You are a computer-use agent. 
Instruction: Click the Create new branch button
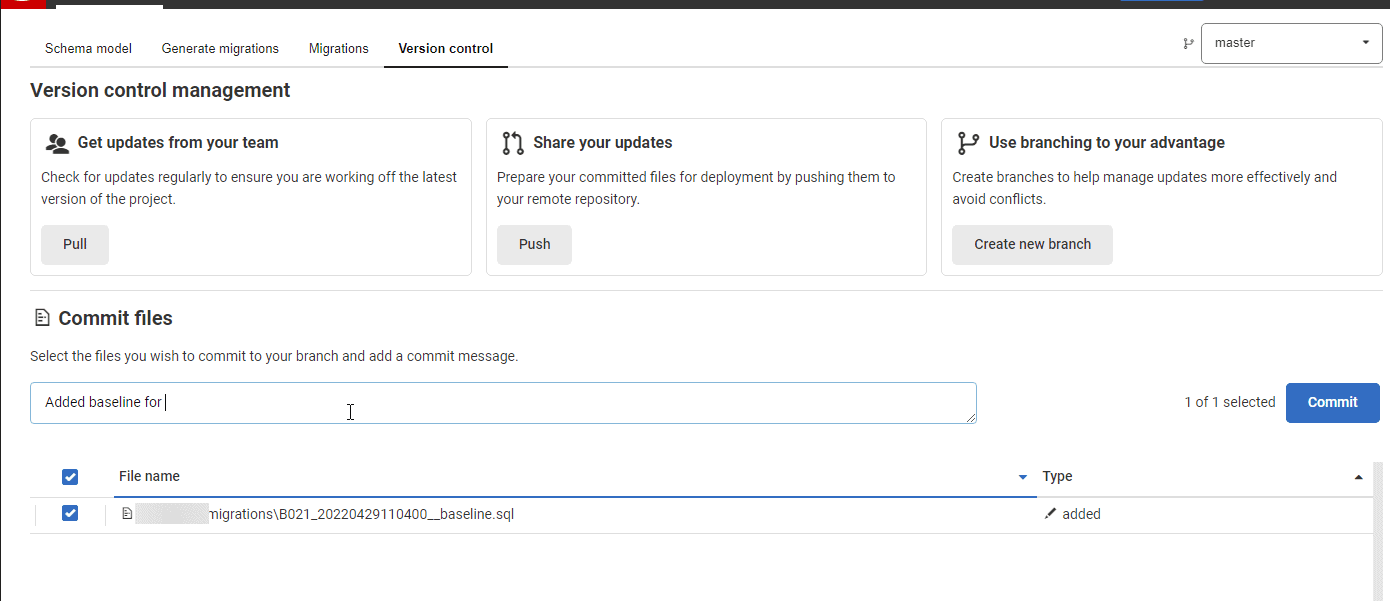(x=1032, y=245)
